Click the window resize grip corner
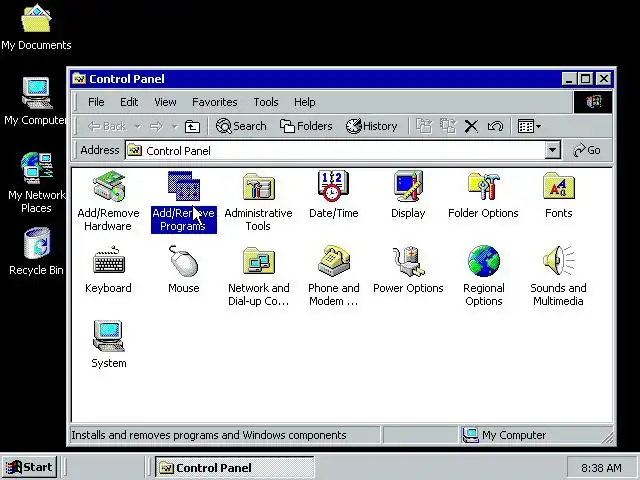640x480 pixels. tap(607, 438)
